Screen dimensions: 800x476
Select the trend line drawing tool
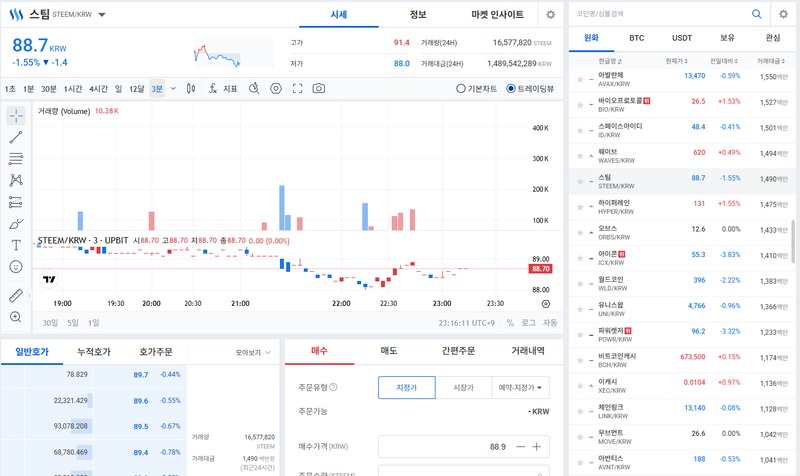coord(16,138)
